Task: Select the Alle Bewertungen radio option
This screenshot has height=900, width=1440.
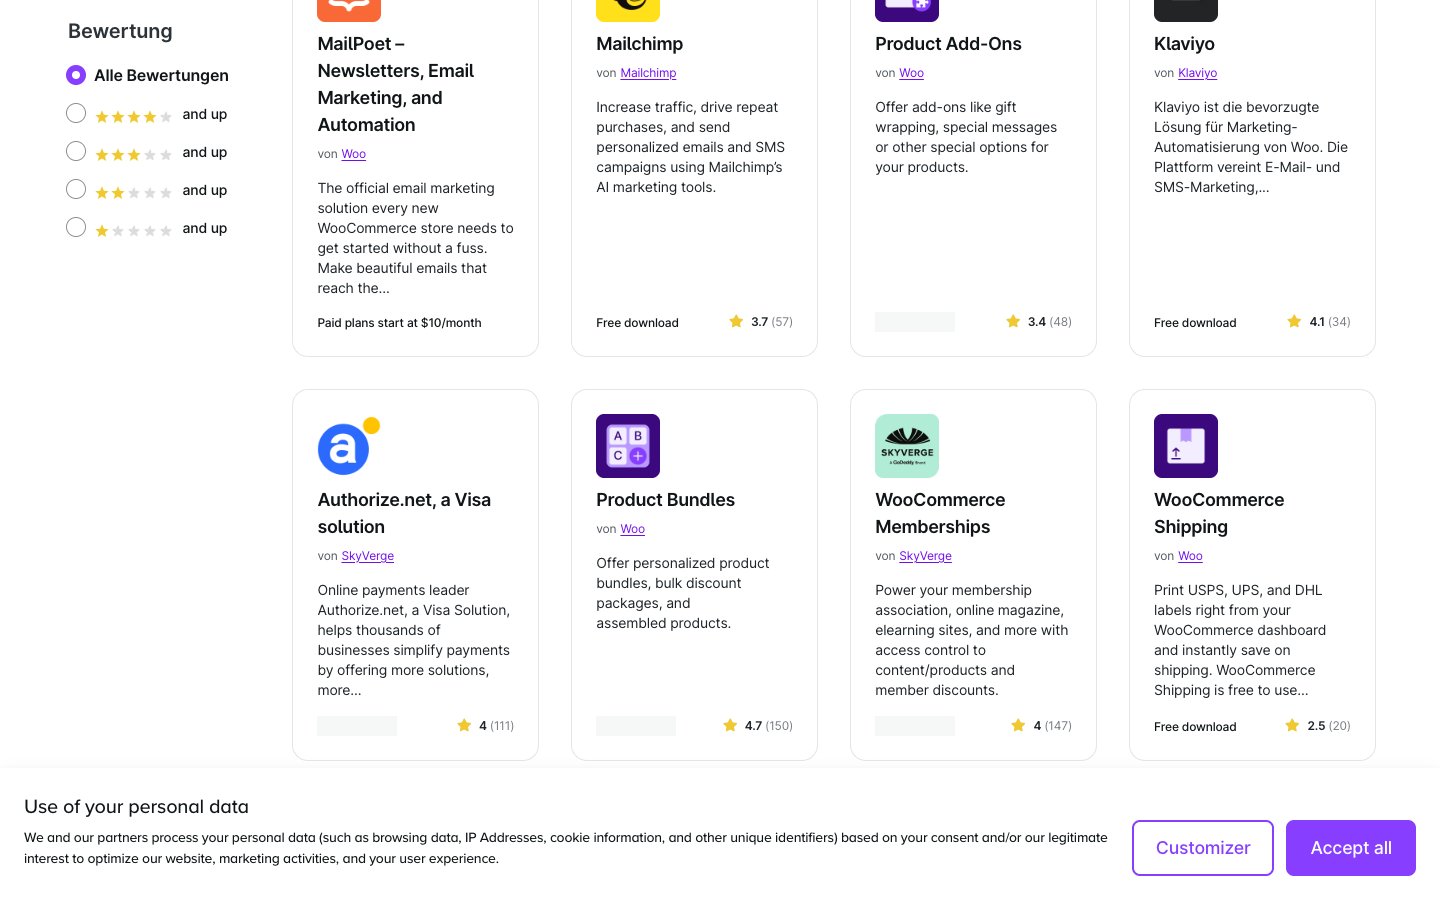Action: click(76, 75)
